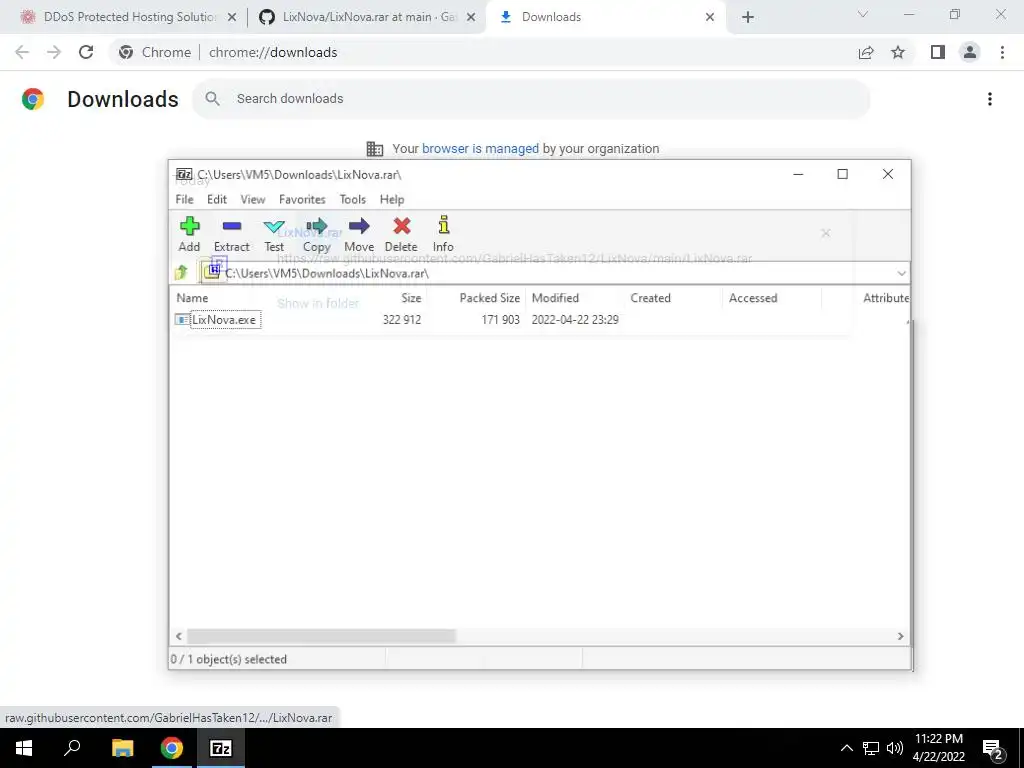This screenshot has height=768, width=1024.
Task: Click the scroll right arrow in 7-Zip list
Action: pos(901,636)
